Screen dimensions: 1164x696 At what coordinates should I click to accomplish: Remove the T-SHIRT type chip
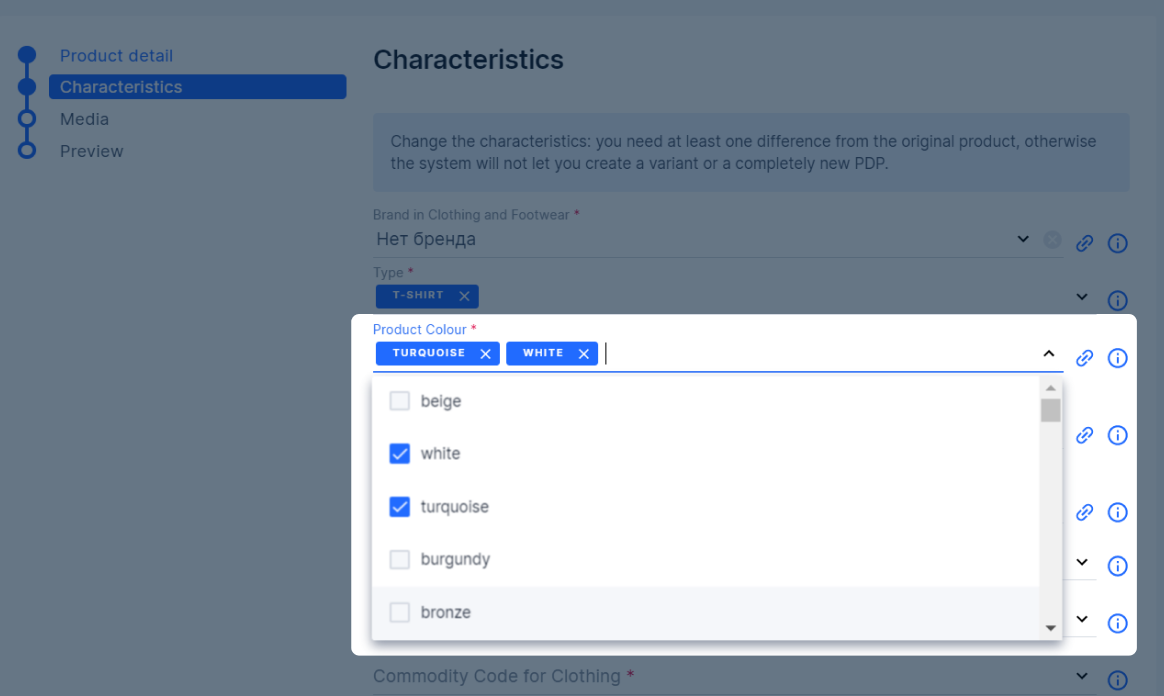[x=464, y=296]
